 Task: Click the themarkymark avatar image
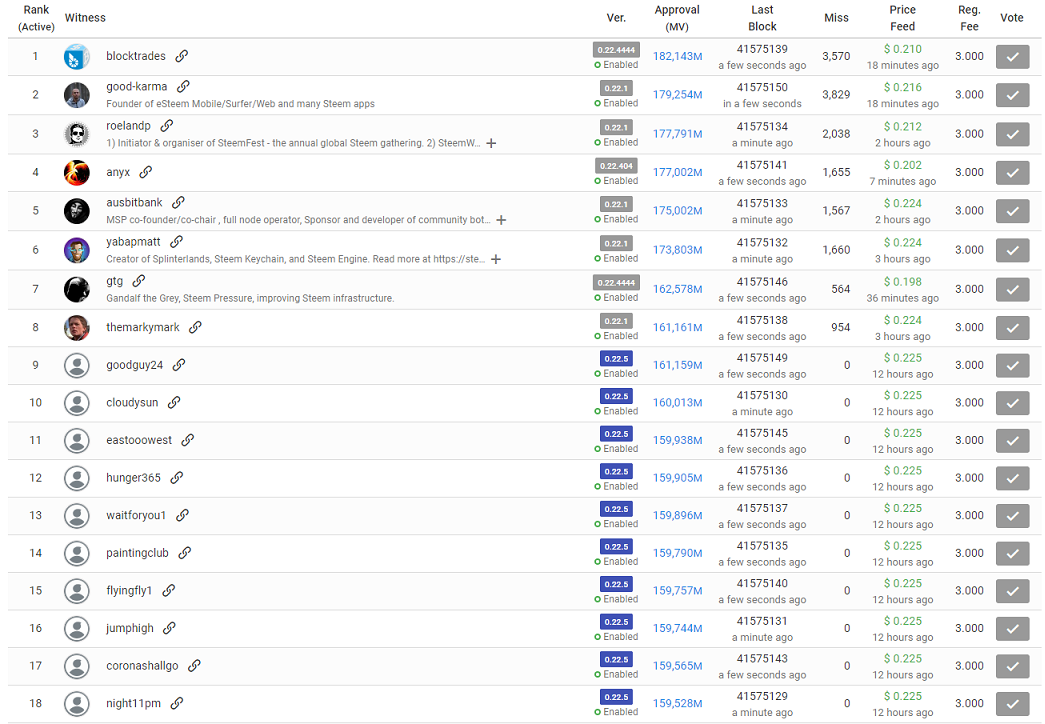[77, 327]
